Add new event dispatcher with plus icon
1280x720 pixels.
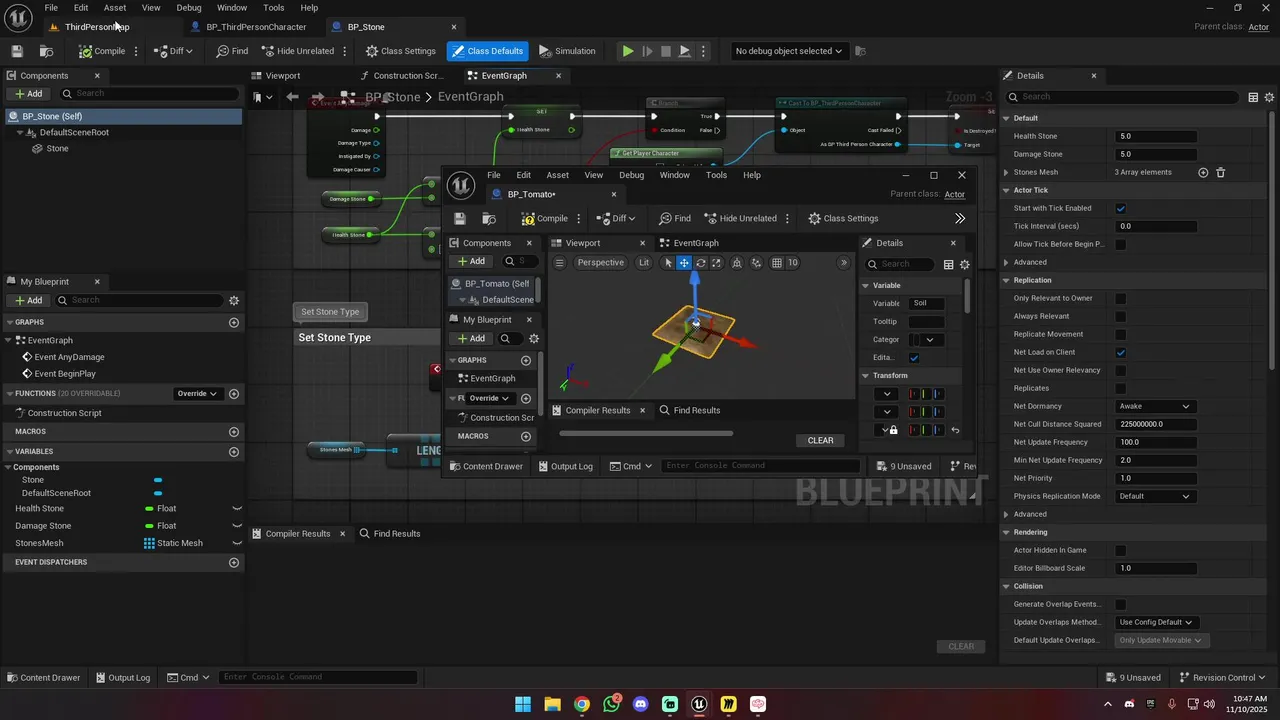tap(234, 562)
